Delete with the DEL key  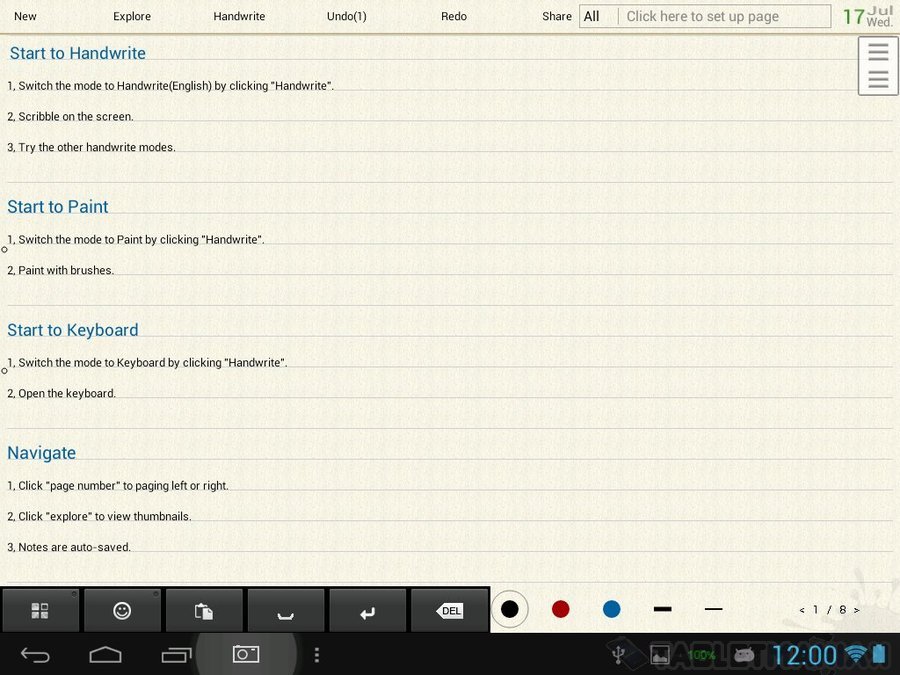point(449,610)
